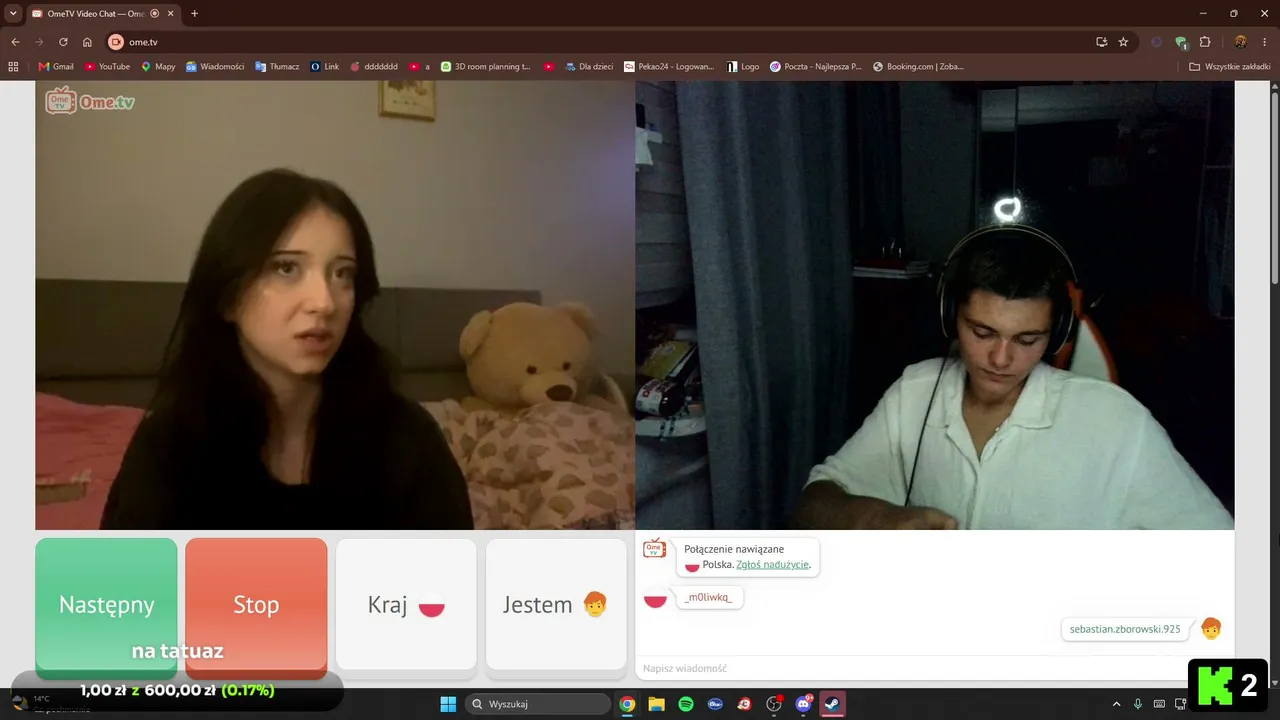Click the _m0liwkq_ chat message
The image size is (1280, 720).
(709, 598)
